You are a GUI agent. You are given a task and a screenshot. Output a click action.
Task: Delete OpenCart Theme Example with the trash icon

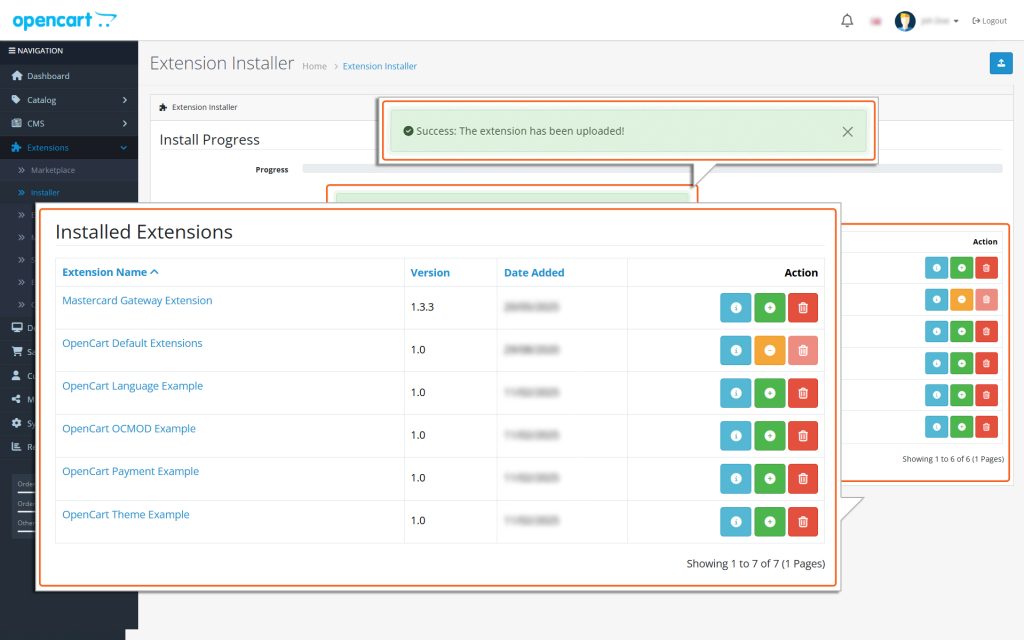802,521
